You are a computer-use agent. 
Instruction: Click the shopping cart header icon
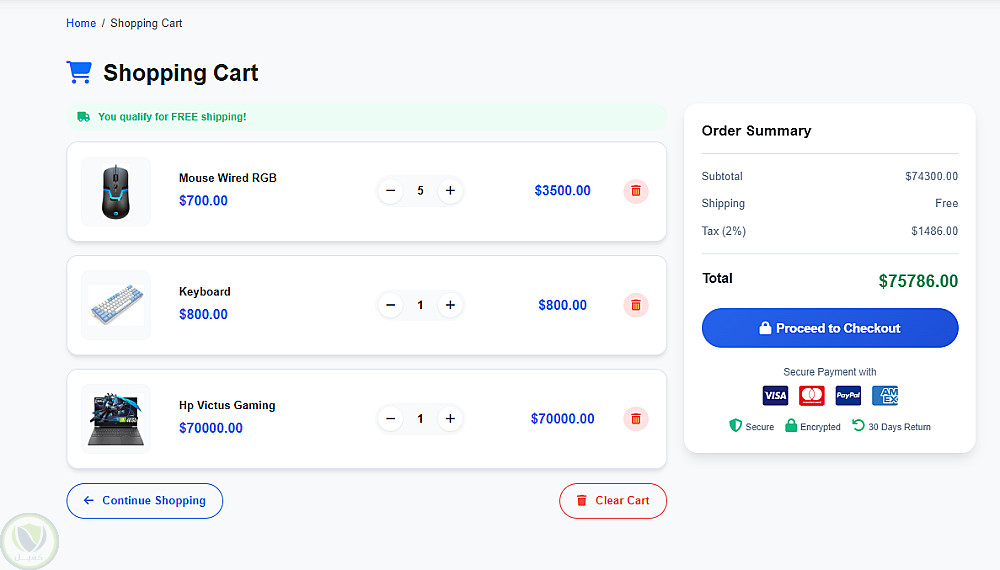[79, 72]
